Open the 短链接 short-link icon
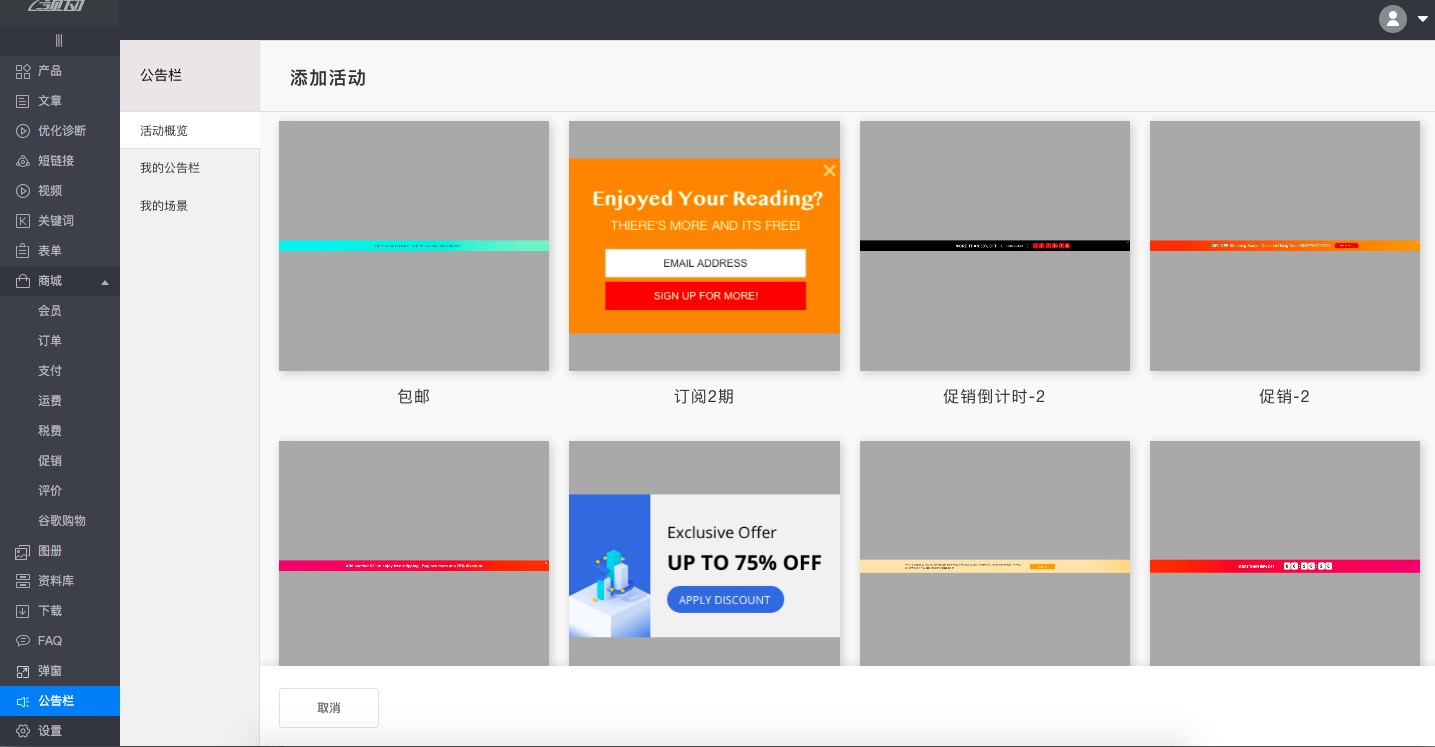The height and width of the screenshot is (747, 1435). [23, 161]
